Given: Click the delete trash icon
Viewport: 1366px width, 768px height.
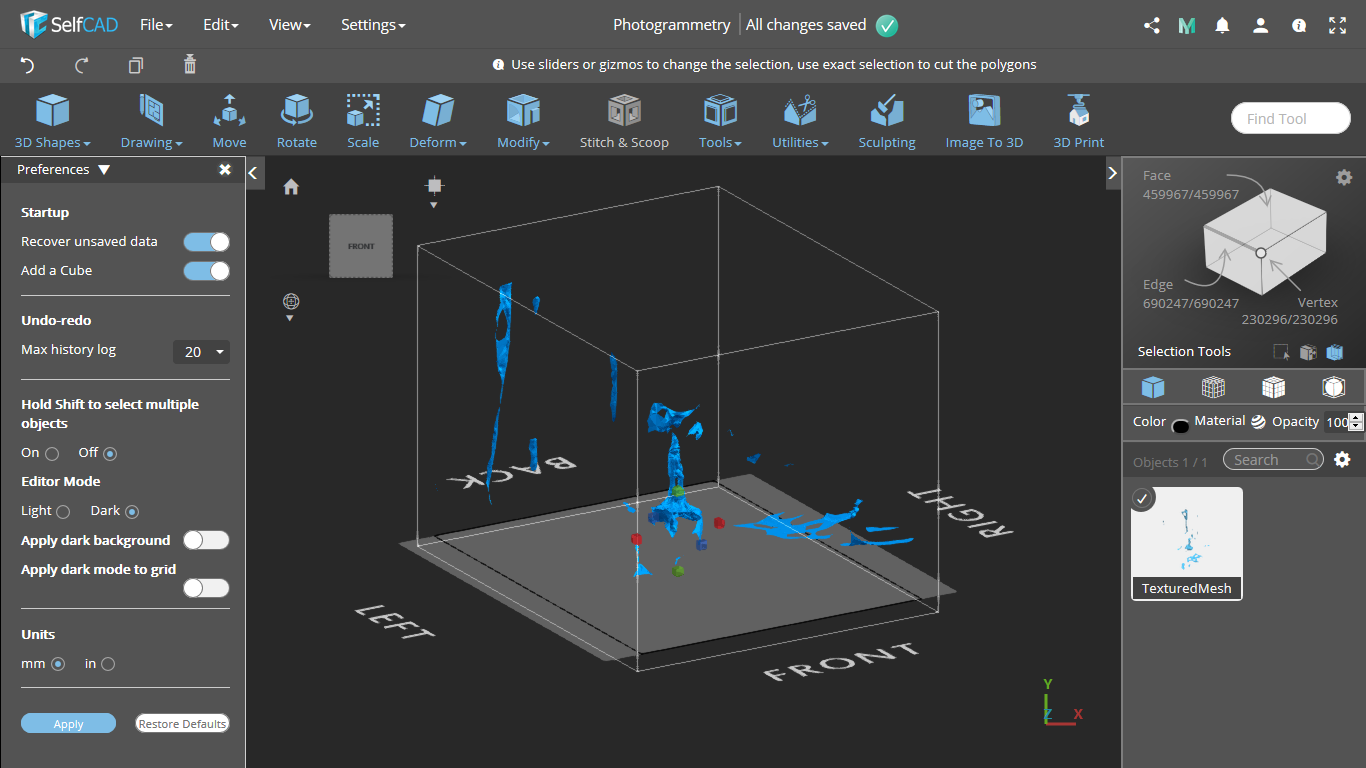Looking at the screenshot, I should click(190, 65).
